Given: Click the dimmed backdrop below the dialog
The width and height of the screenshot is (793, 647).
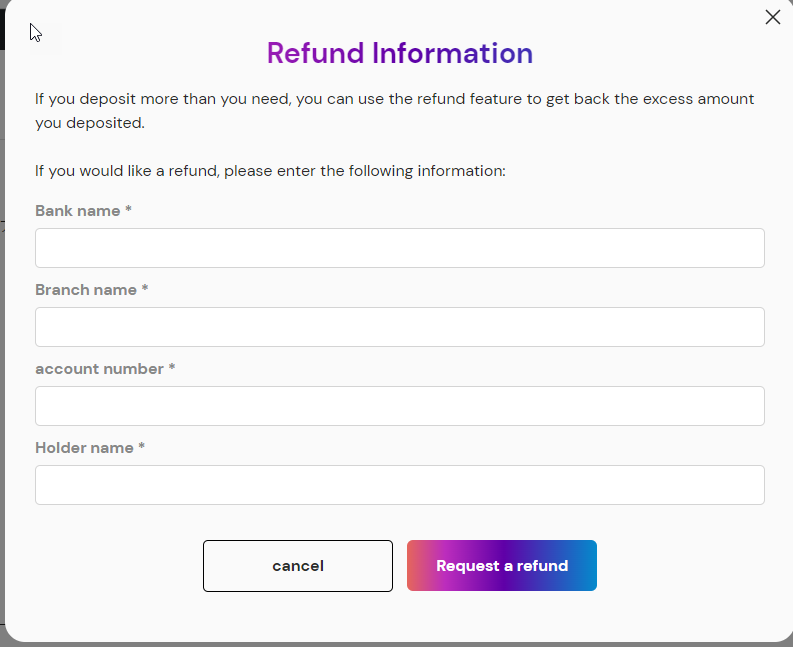Looking at the screenshot, I should point(399,644).
